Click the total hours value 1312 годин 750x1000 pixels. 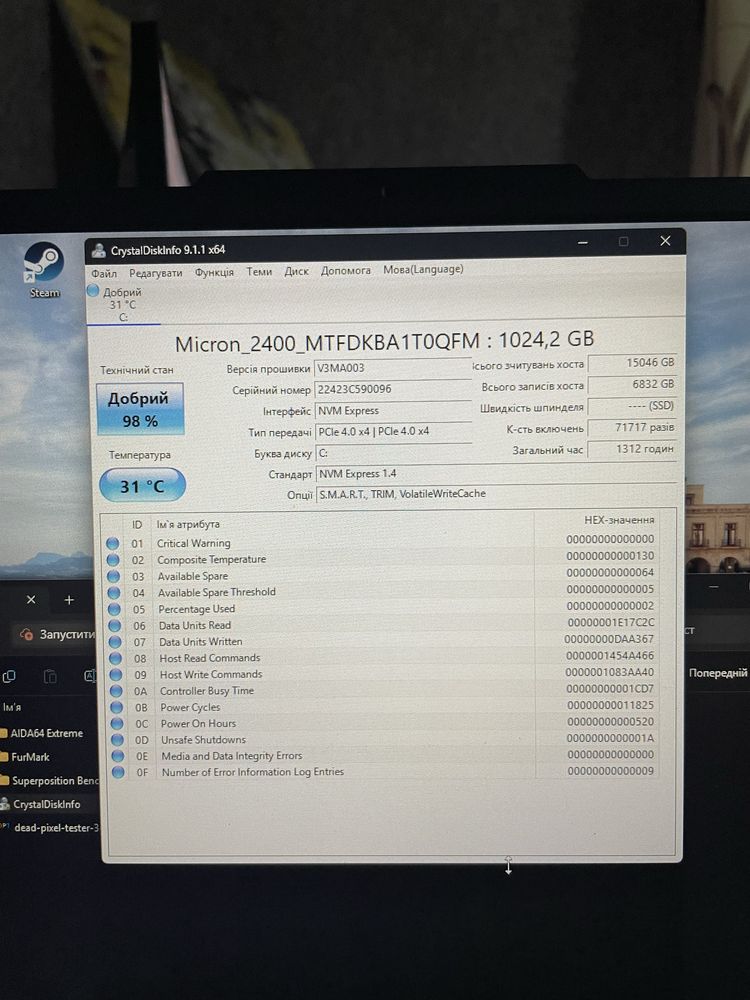pyautogui.click(x=632, y=449)
